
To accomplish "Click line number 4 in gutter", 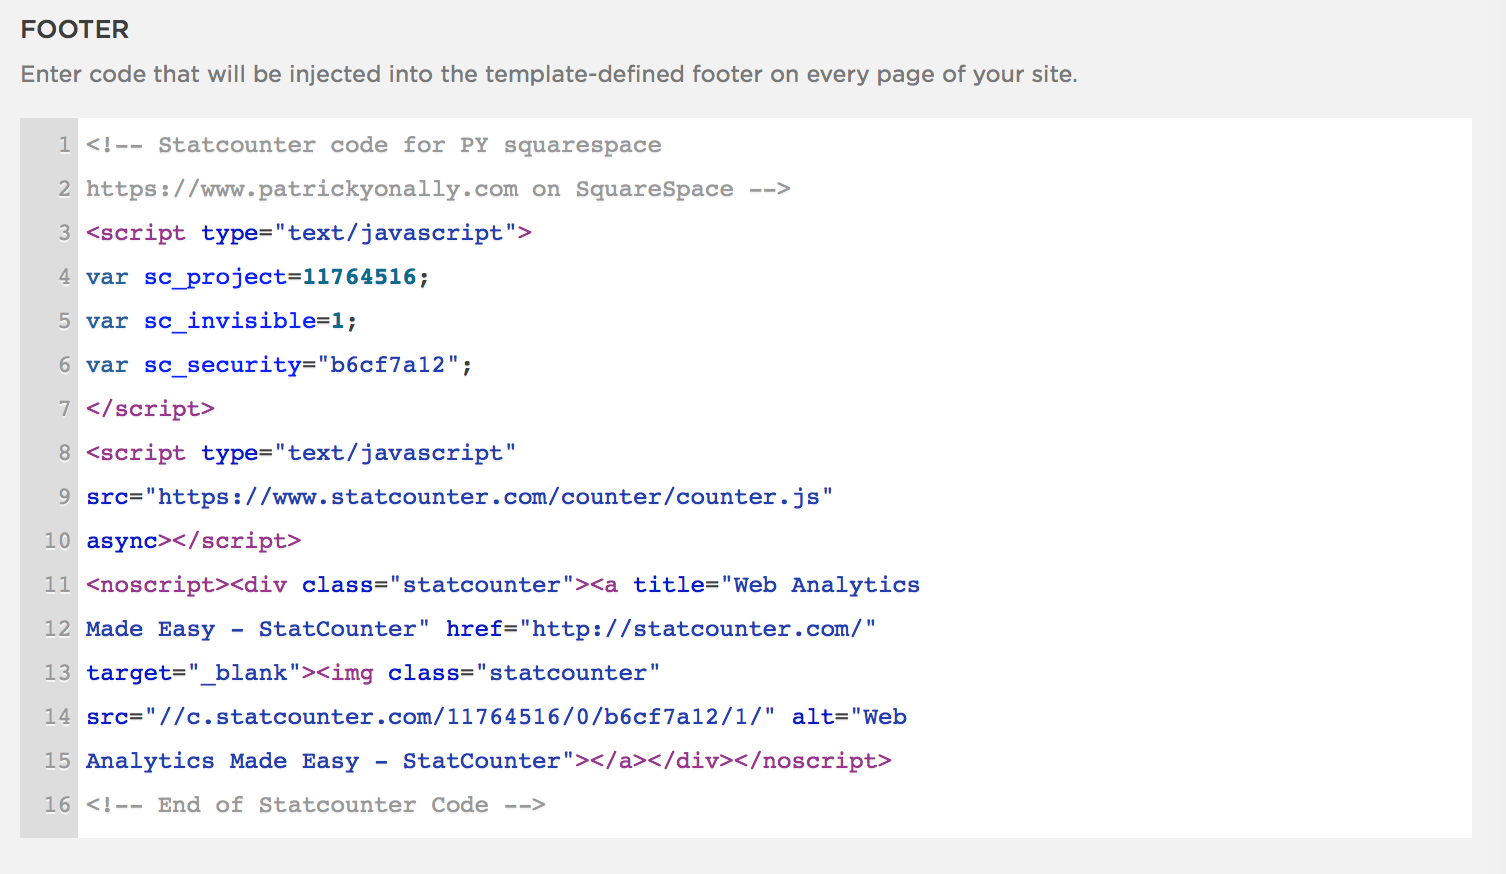I will (64, 277).
